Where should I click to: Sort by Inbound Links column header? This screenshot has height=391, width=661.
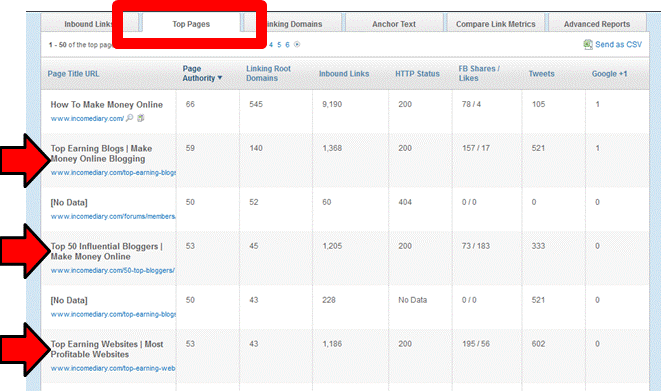(344, 74)
